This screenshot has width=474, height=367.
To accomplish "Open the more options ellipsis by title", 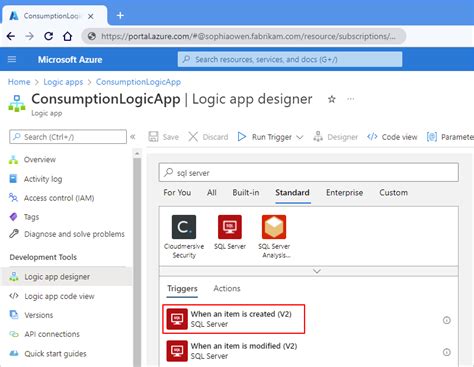I will point(351,99).
